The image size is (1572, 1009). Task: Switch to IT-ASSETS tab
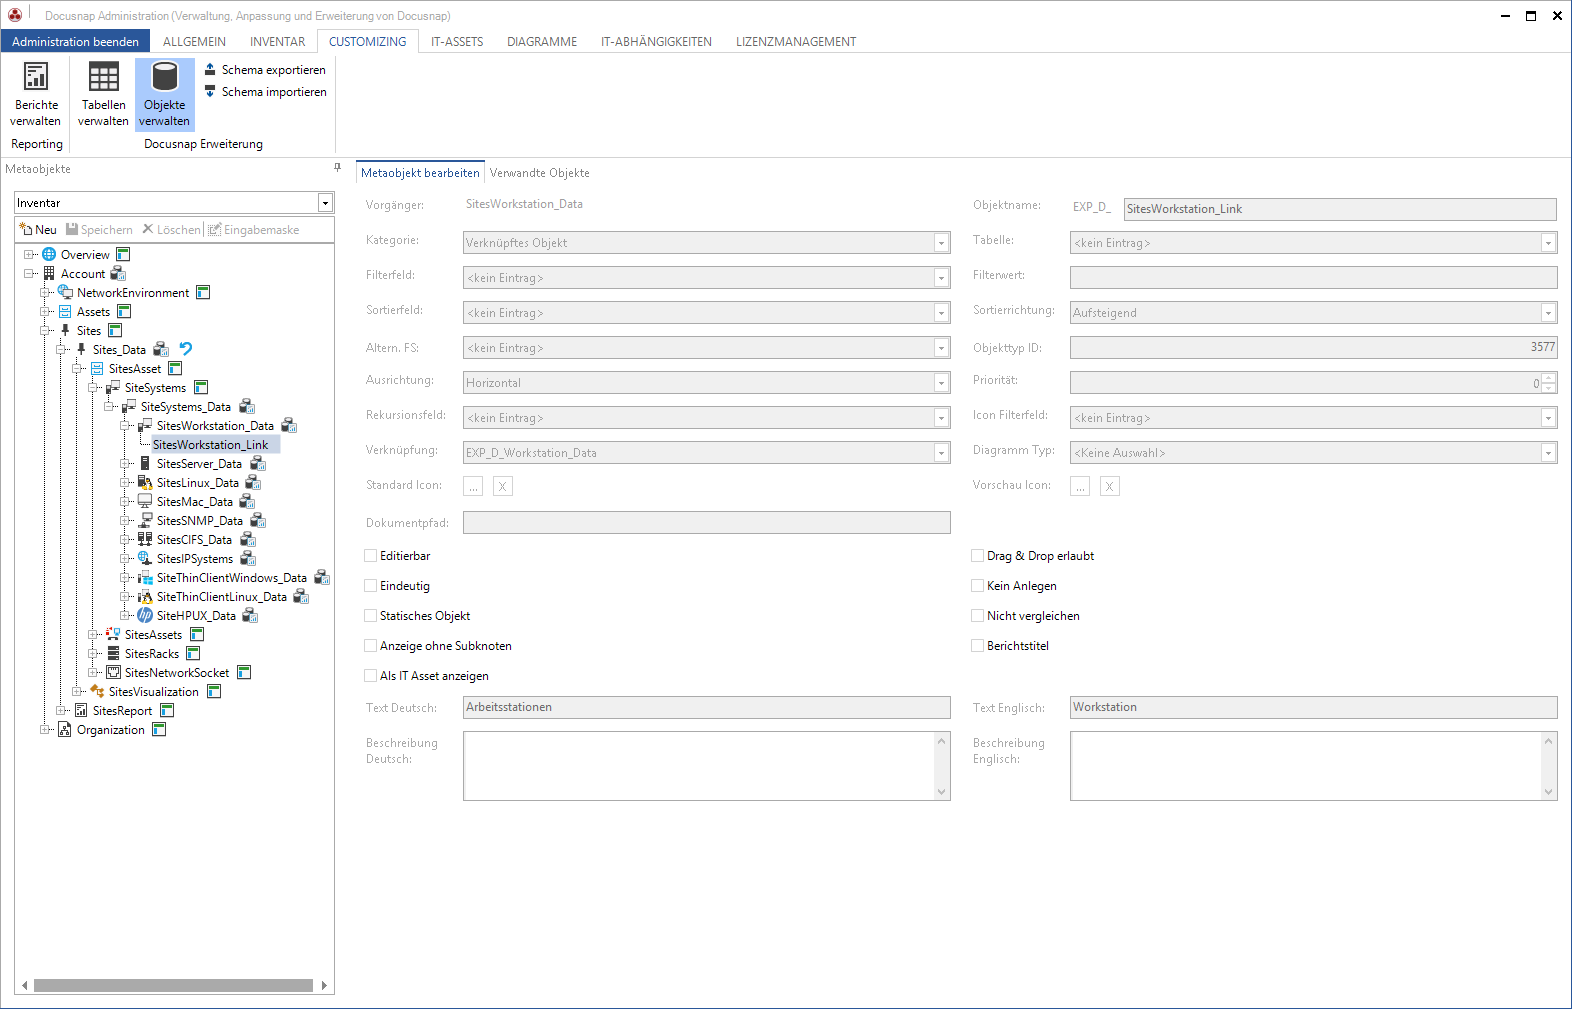(x=457, y=42)
